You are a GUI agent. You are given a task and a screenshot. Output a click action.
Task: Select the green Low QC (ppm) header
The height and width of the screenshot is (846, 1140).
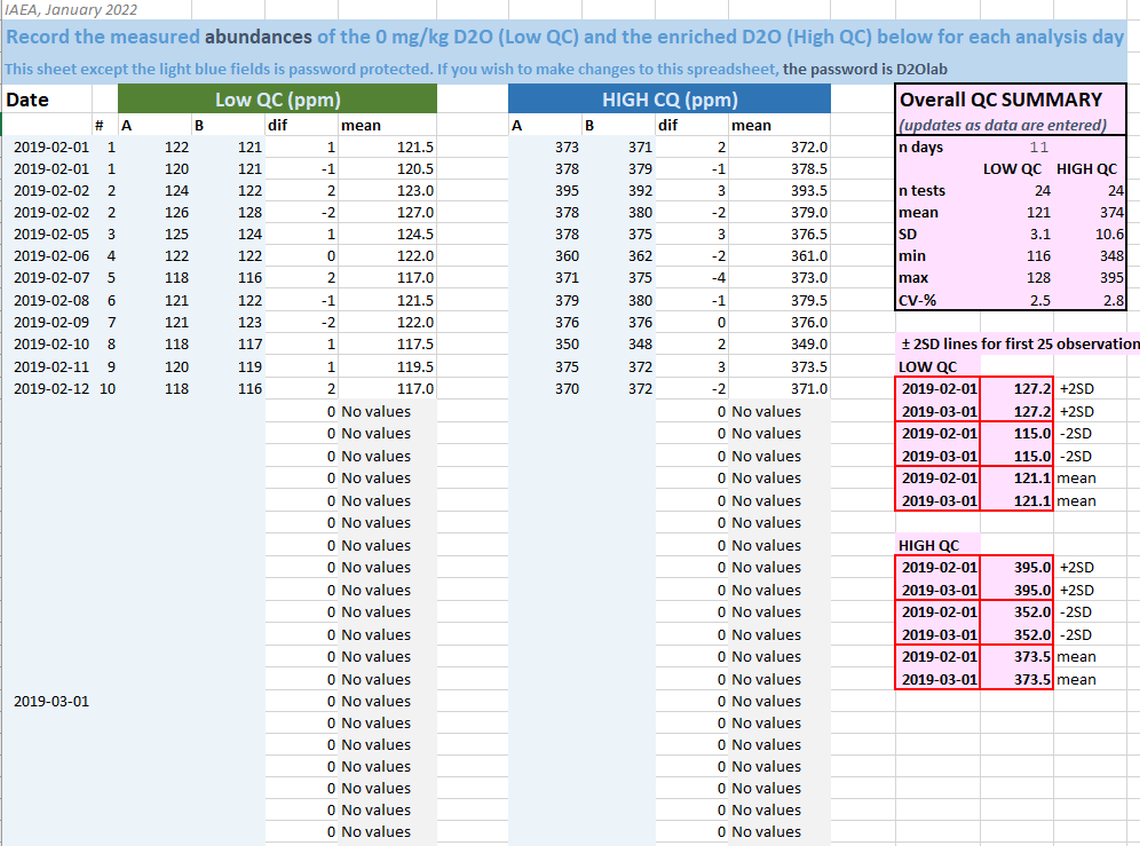[277, 99]
